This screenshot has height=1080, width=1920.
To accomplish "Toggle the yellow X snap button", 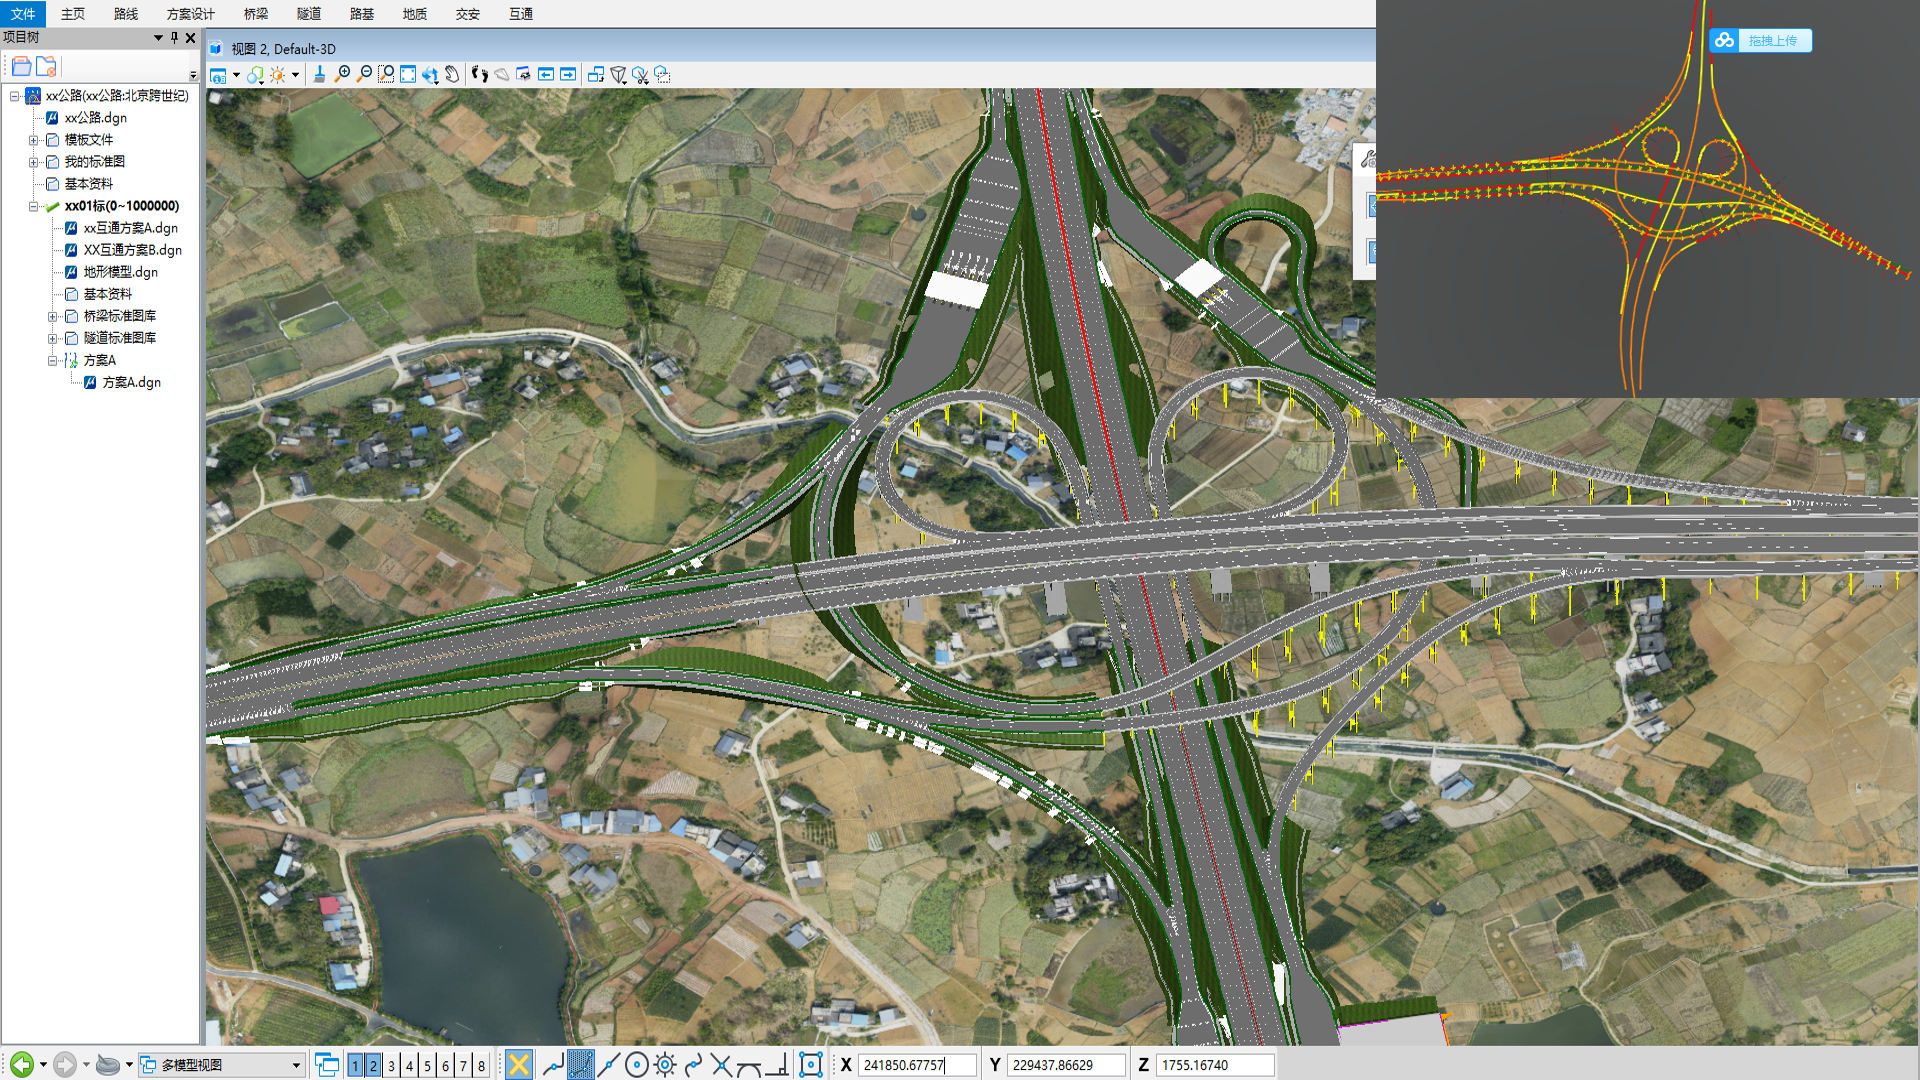I will [518, 1065].
